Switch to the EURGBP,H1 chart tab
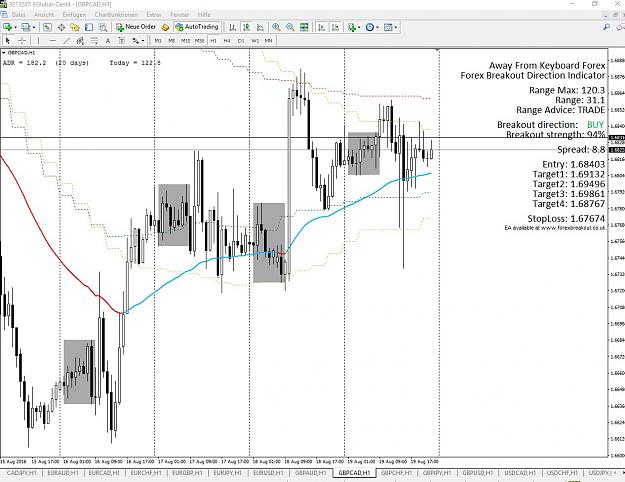 coord(187,473)
